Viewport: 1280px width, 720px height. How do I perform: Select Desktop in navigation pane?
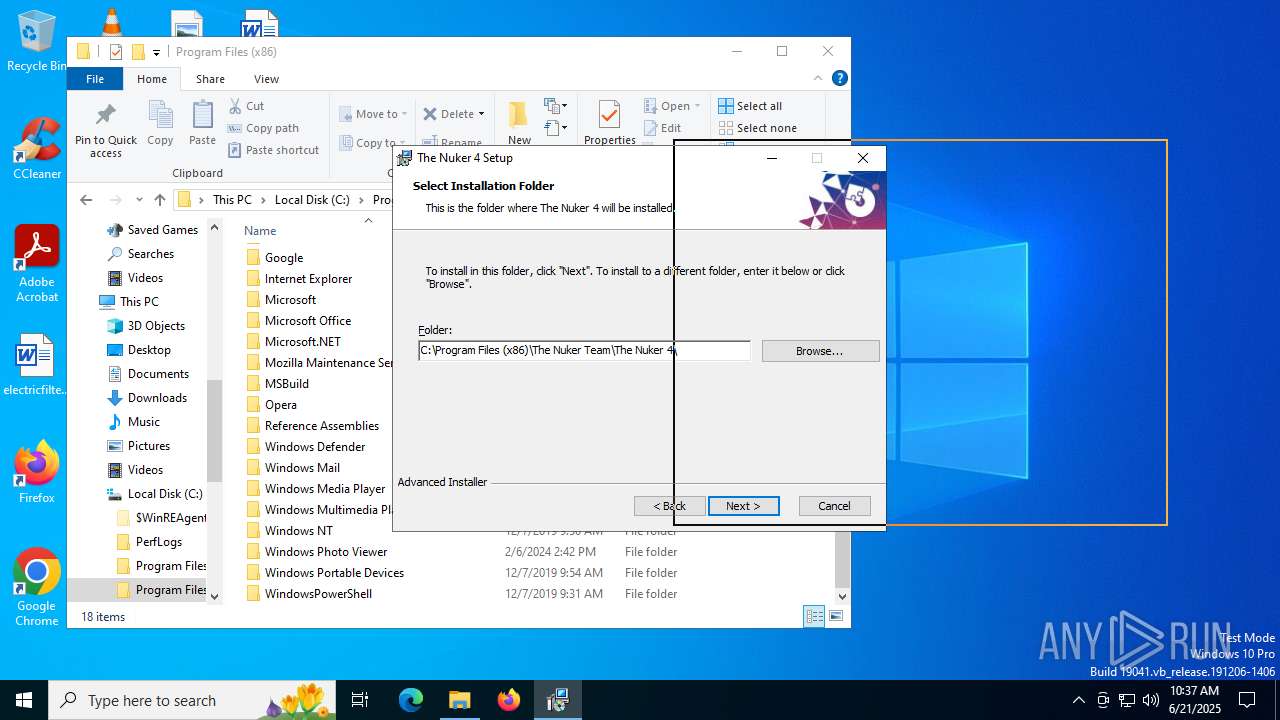[149, 350]
